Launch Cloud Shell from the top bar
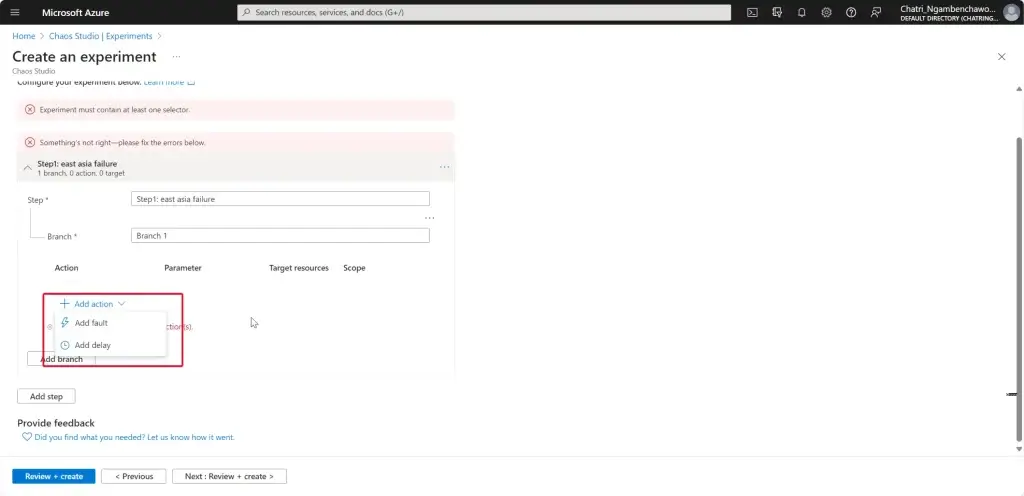Screen dimensions: 1024x496 click(x=752, y=12)
